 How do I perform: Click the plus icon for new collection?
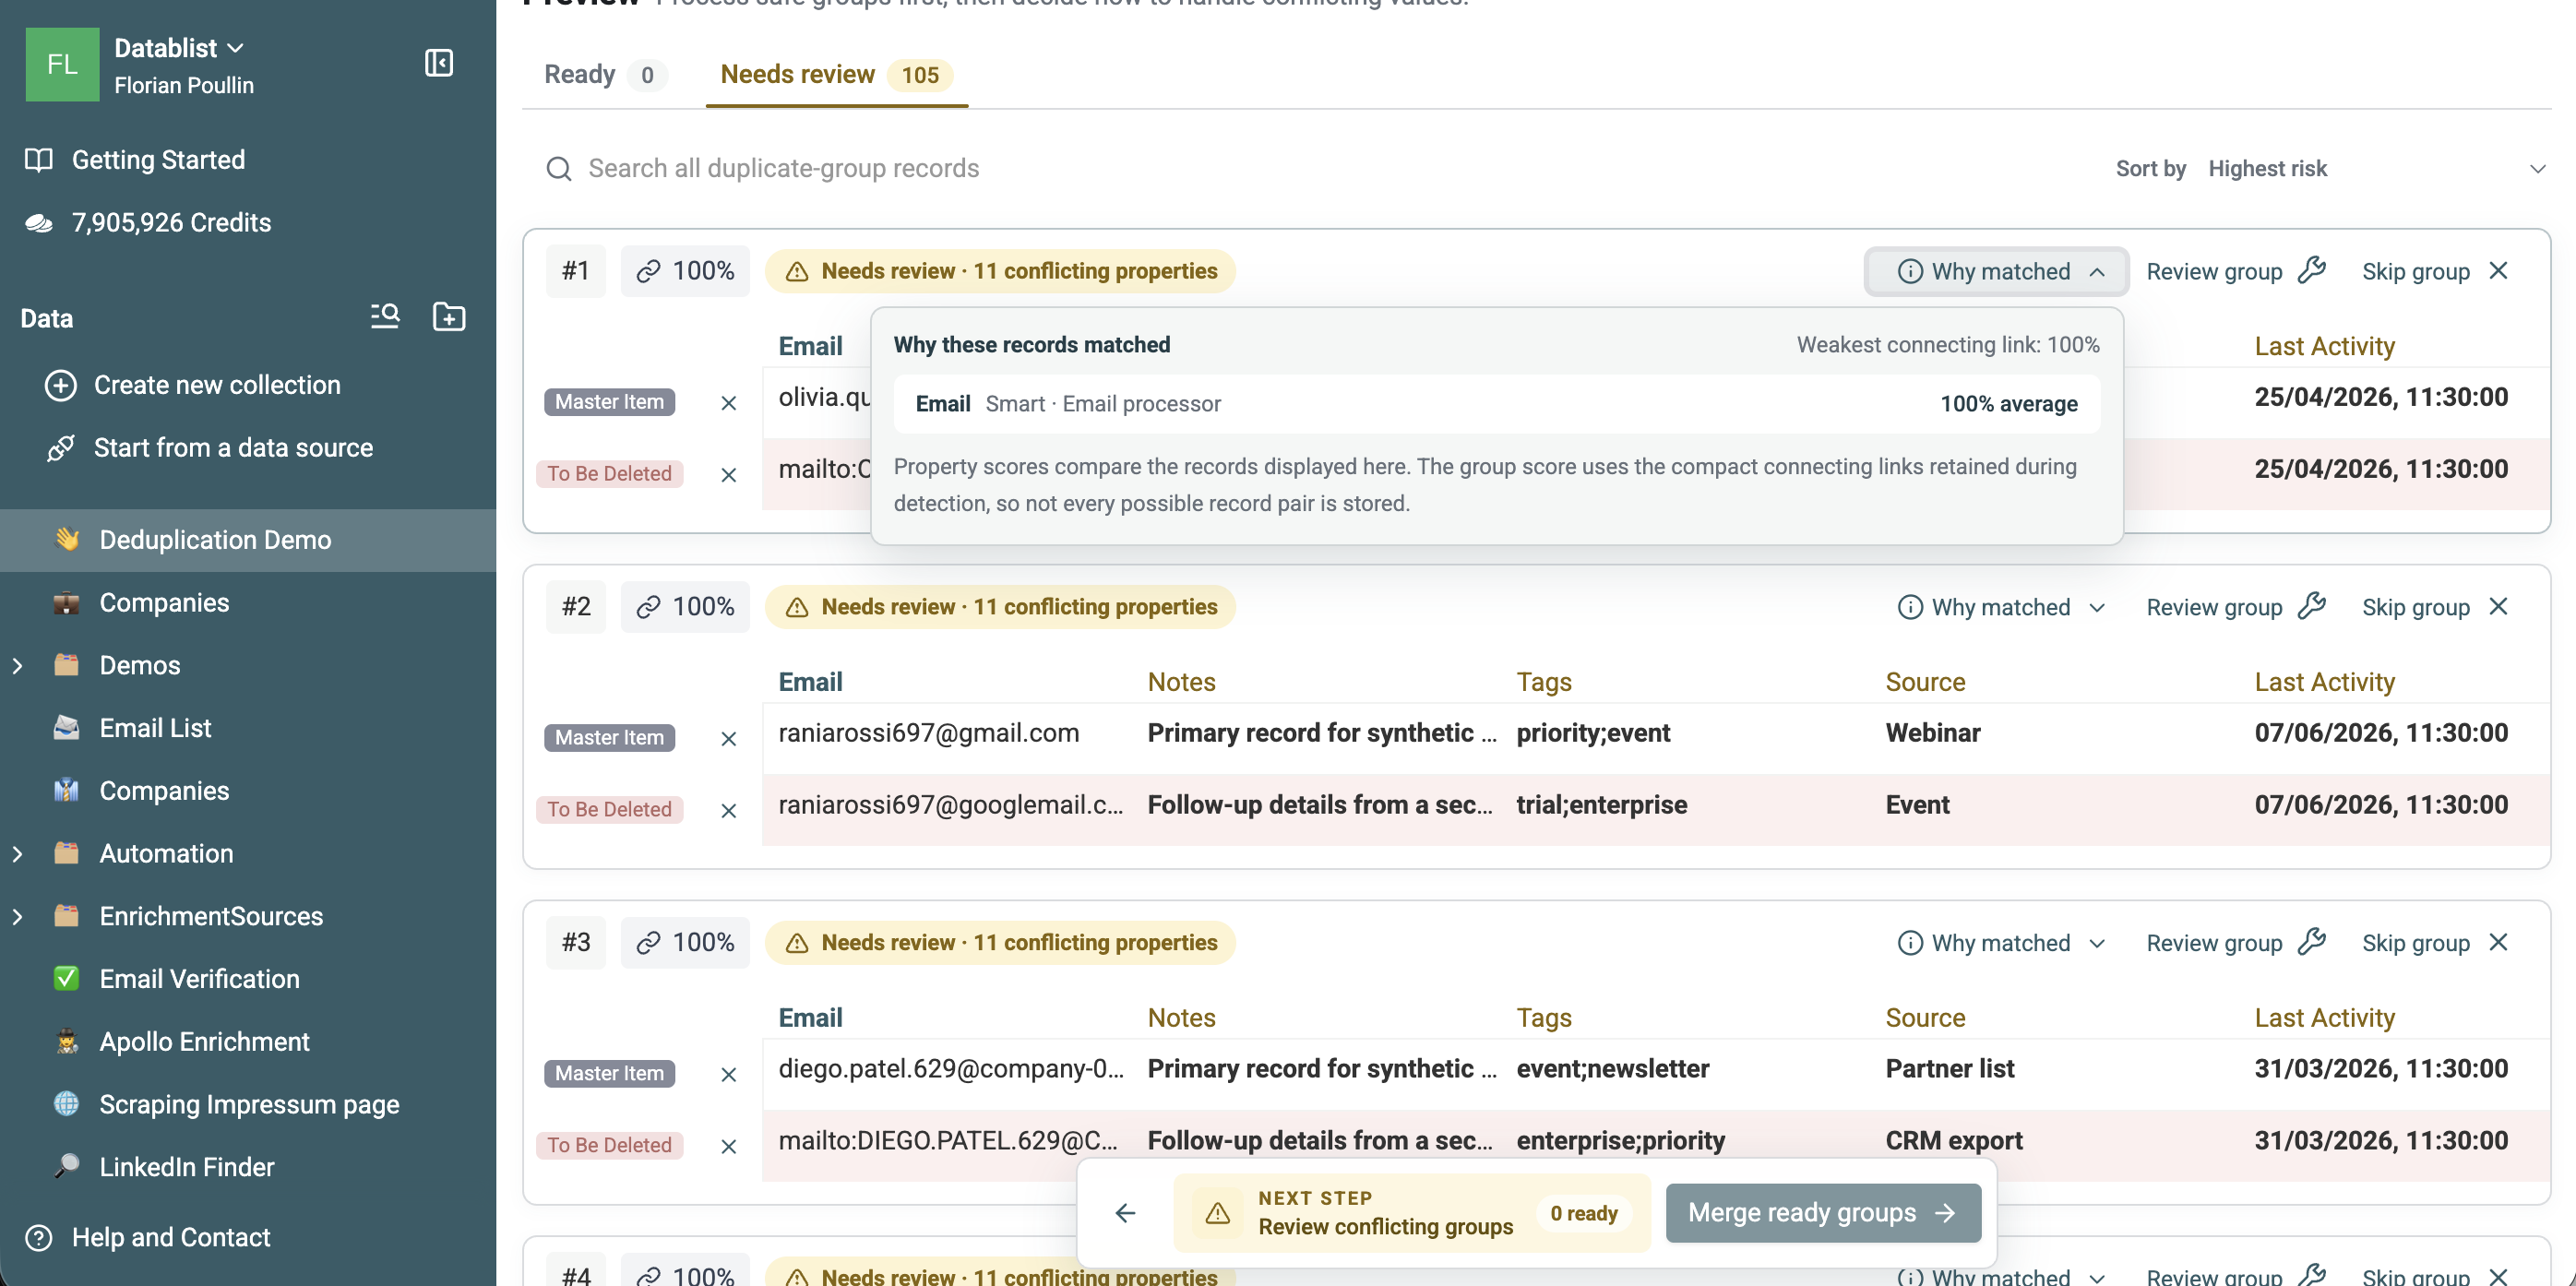pyautogui.click(x=60, y=385)
